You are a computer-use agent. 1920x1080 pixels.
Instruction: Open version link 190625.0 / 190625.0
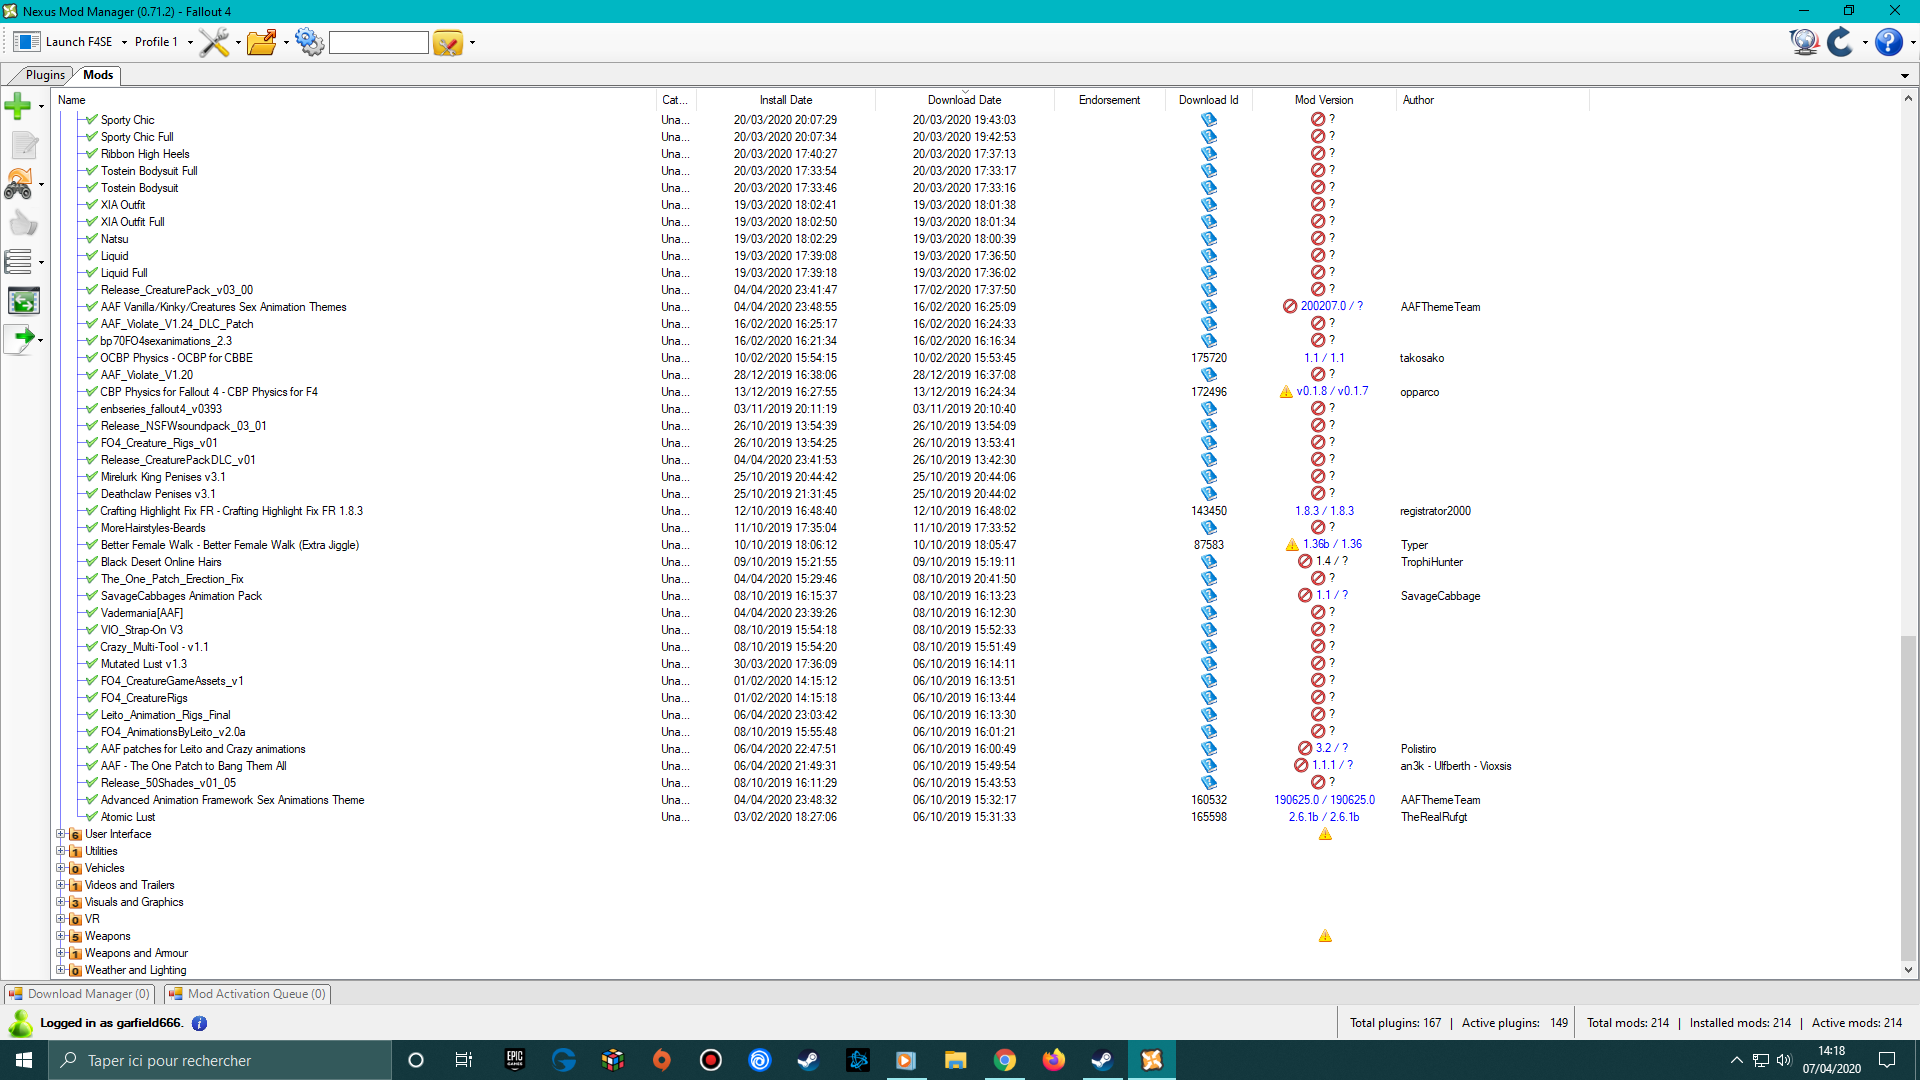(x=1324, y=800)
